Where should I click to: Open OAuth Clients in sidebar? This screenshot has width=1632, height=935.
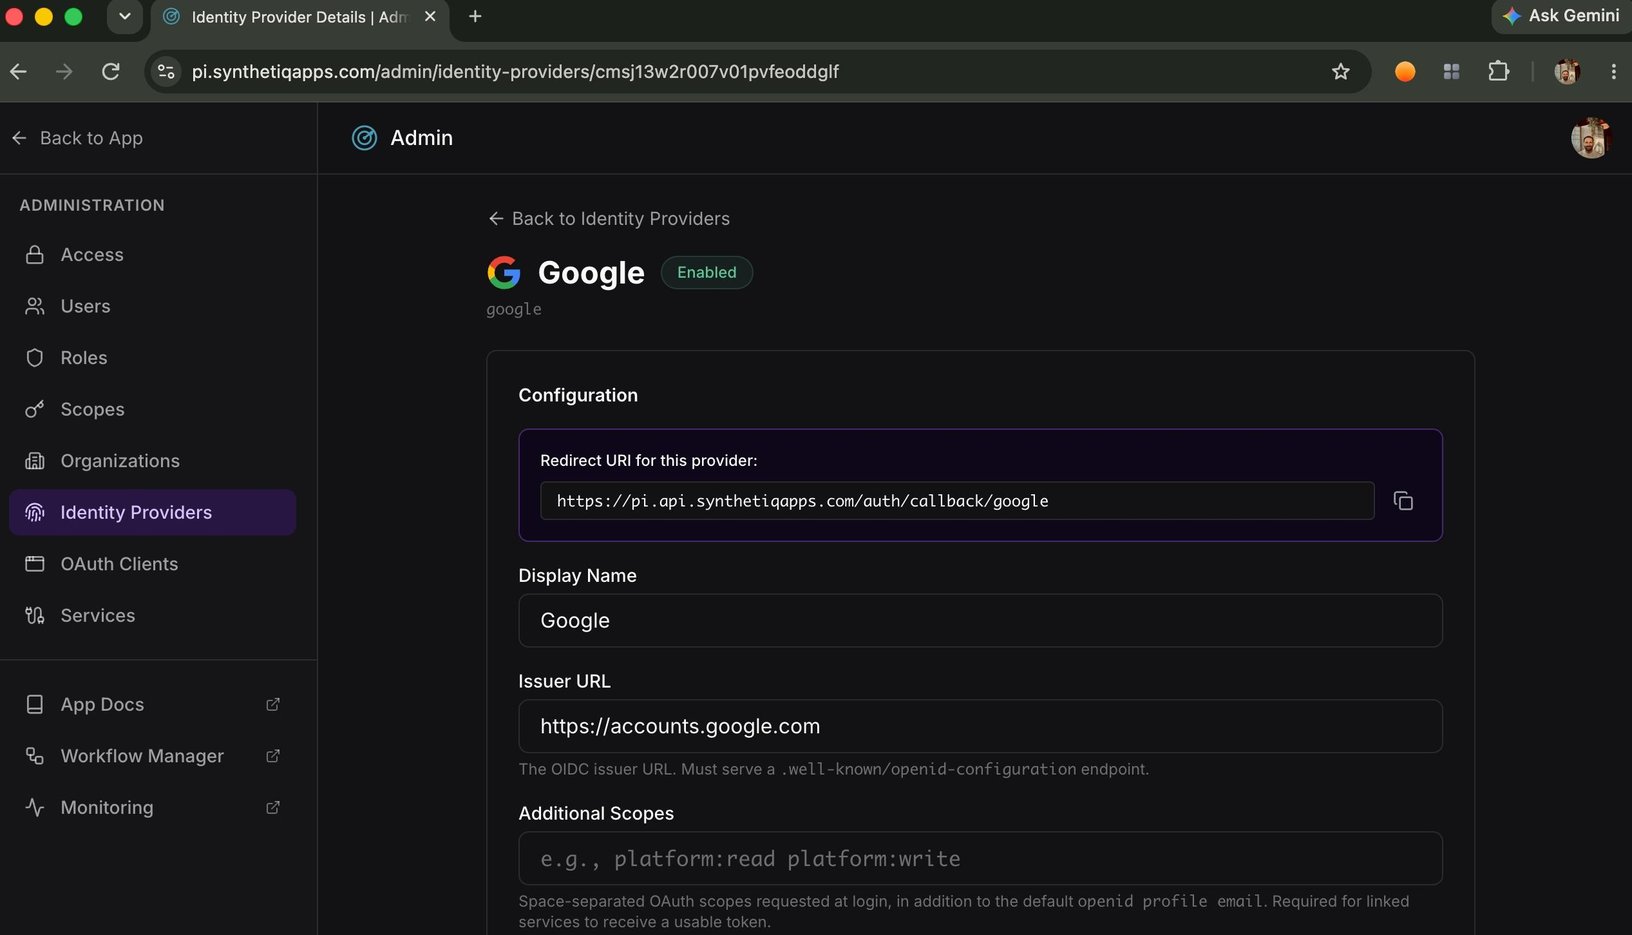(x=152, y=564)
